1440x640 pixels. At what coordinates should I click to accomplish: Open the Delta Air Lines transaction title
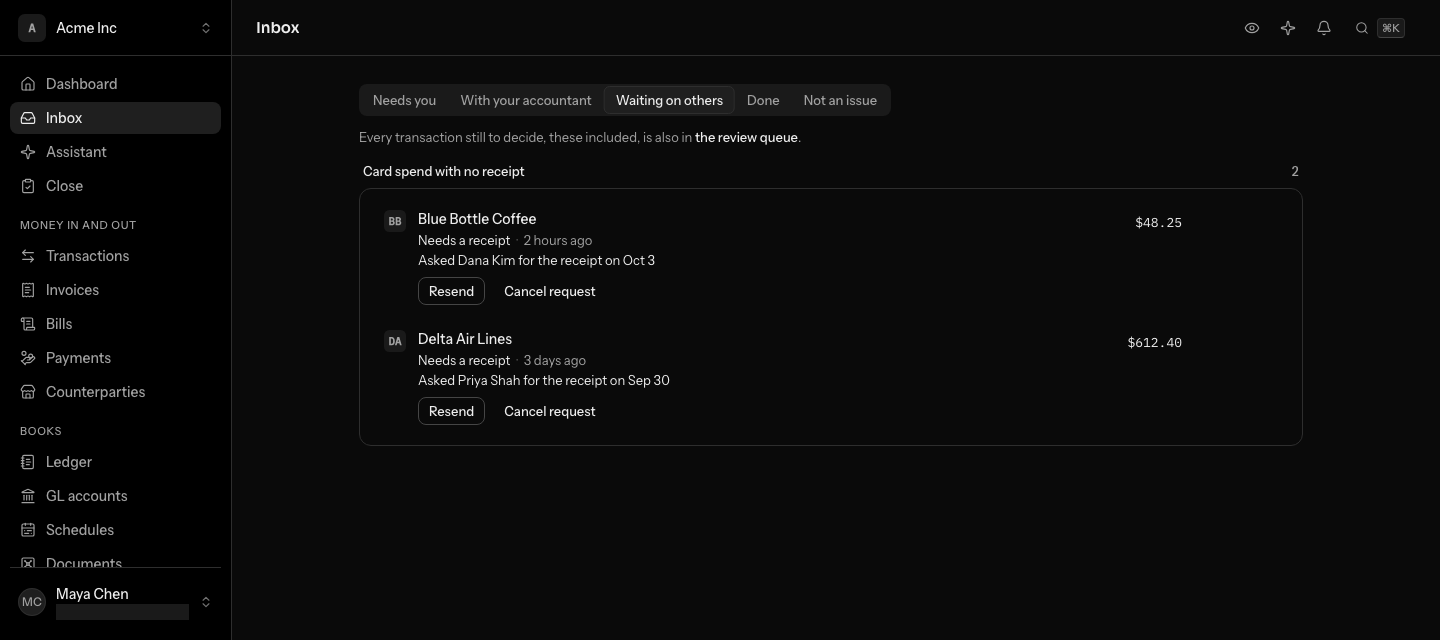pos(465,339)
